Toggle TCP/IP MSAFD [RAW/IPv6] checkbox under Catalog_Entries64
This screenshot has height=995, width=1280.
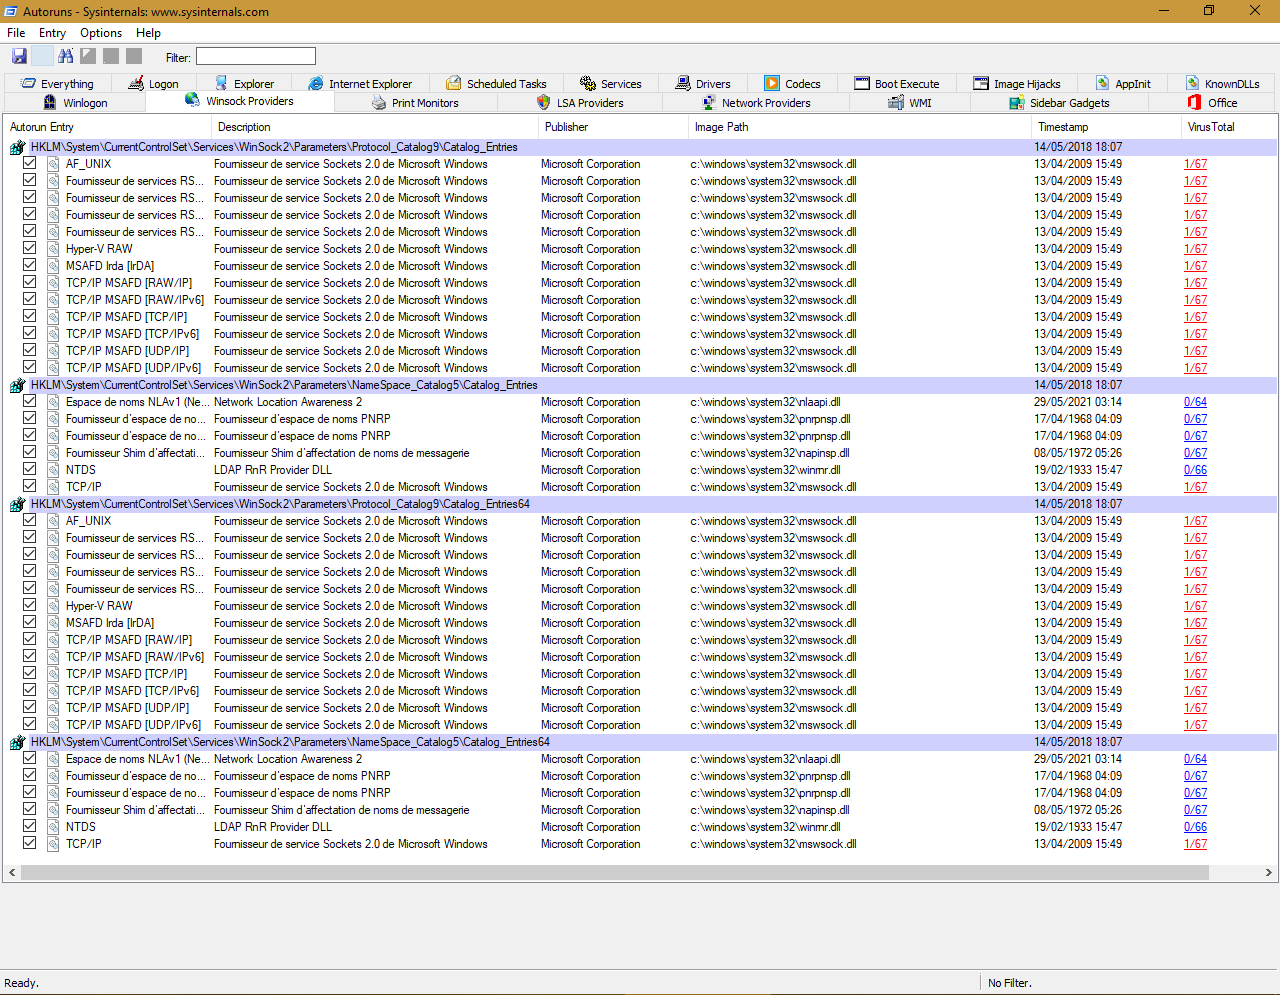pos(30,656)
